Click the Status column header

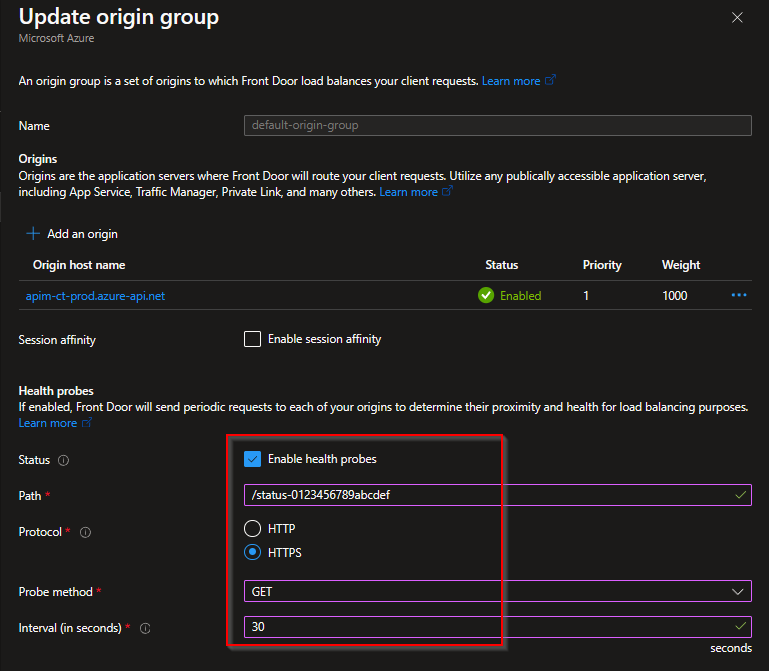pos(501,265)
